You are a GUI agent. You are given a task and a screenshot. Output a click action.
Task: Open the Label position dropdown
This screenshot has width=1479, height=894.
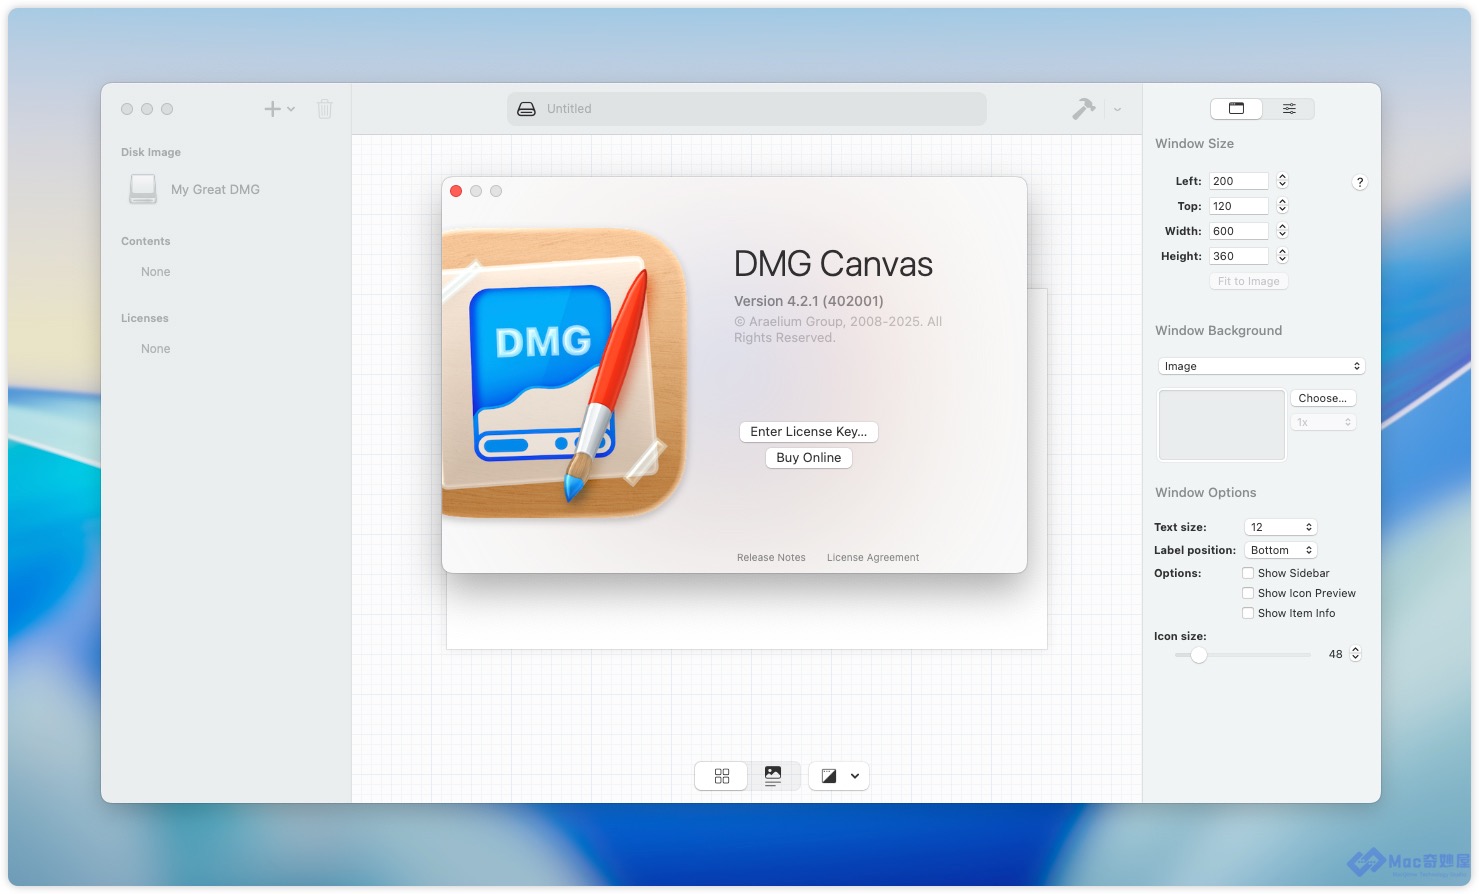click(1280, 550)
